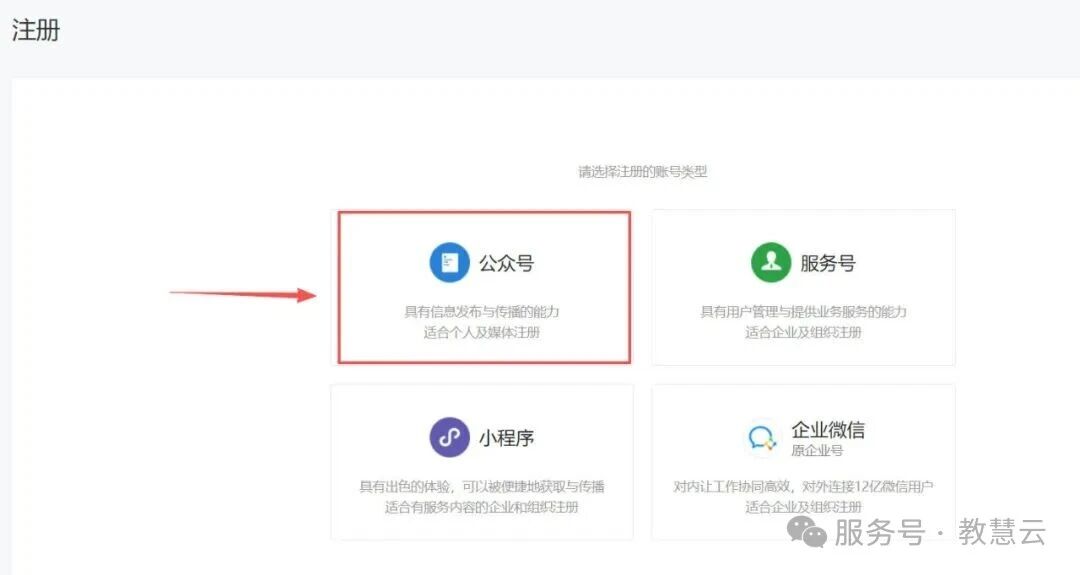Screen dimensions: 1080x575
Task: Select the 服务号 account type title
Action: (x=828, y=263)
